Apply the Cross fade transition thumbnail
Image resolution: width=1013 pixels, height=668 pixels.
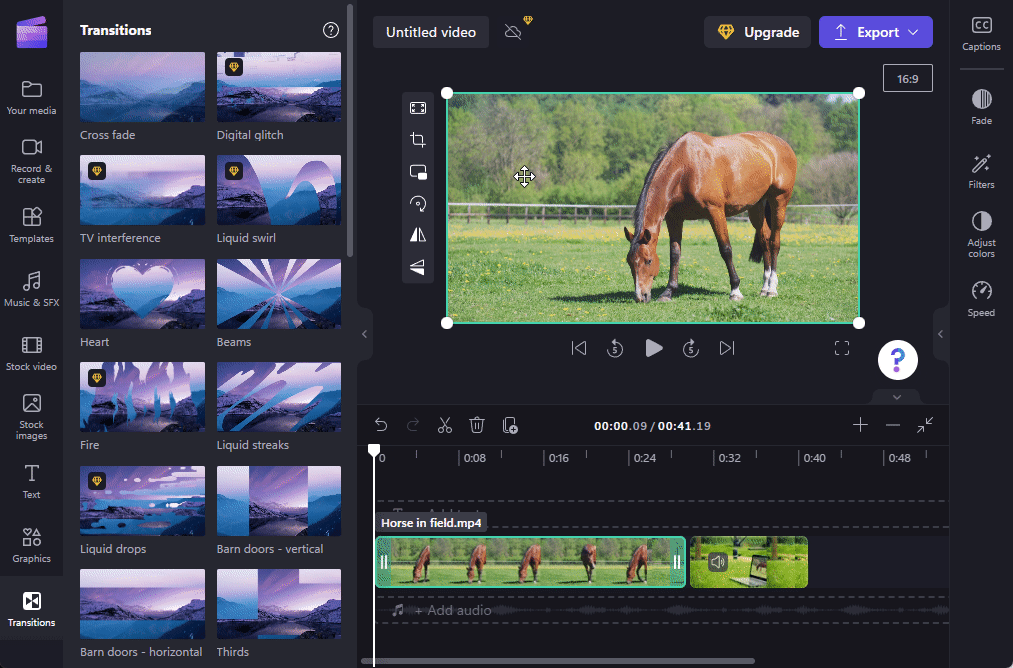coord(142,87)
